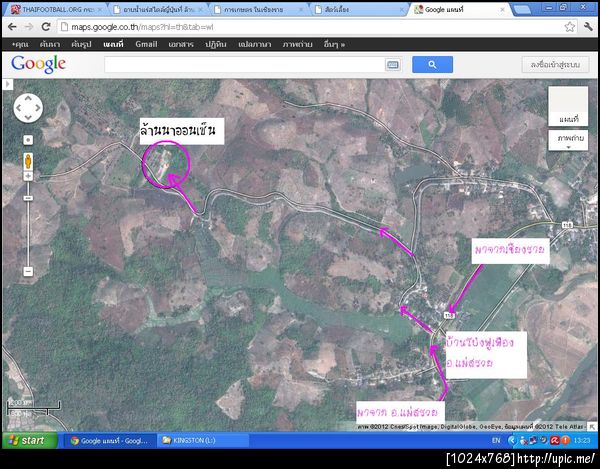Bookmark page with the star icon
This screenshot has height=469, width=600.
point(569,27)
